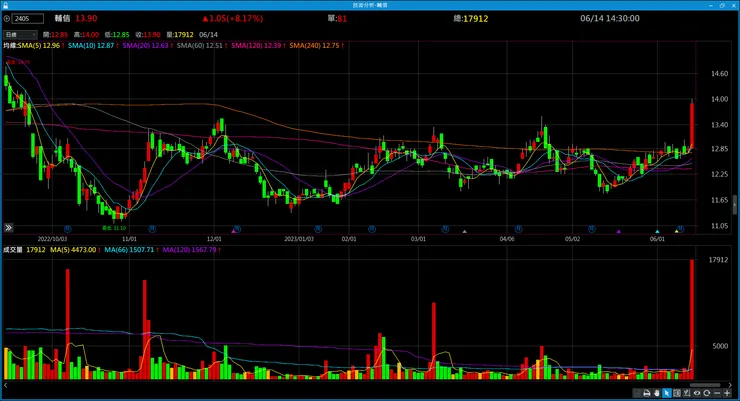Open the drawing tools icon
Screen dimensions: 740x401
687,393
